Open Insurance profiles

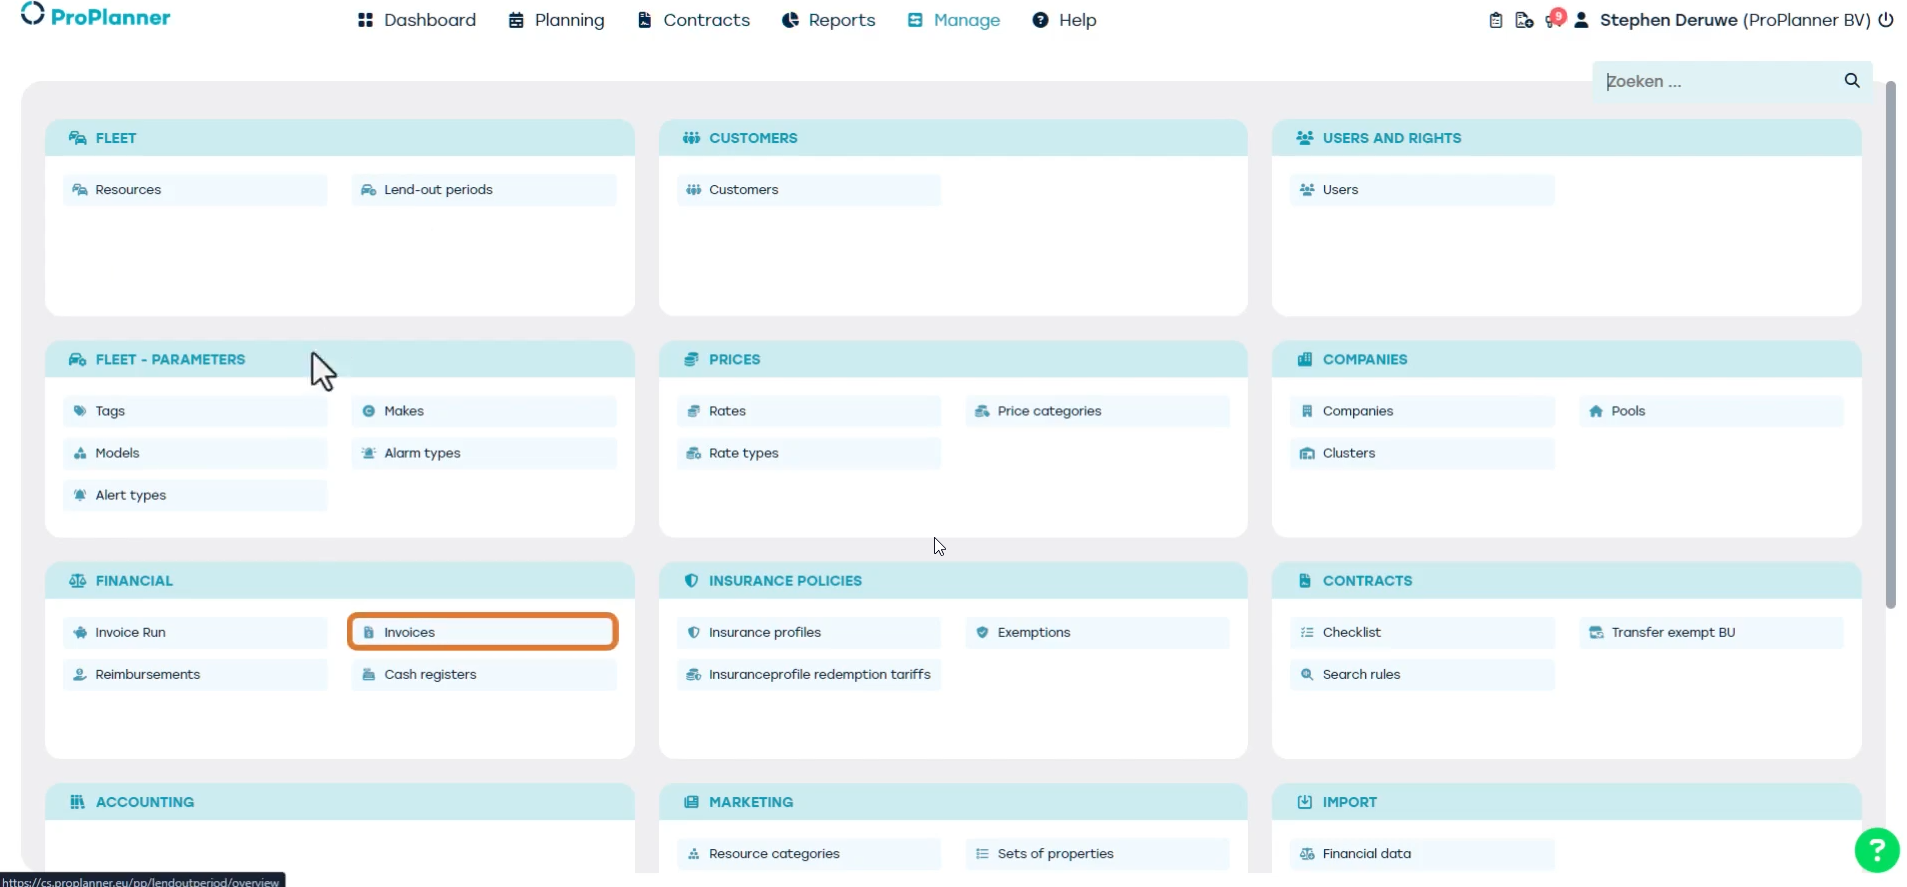[x=809, y=633]
